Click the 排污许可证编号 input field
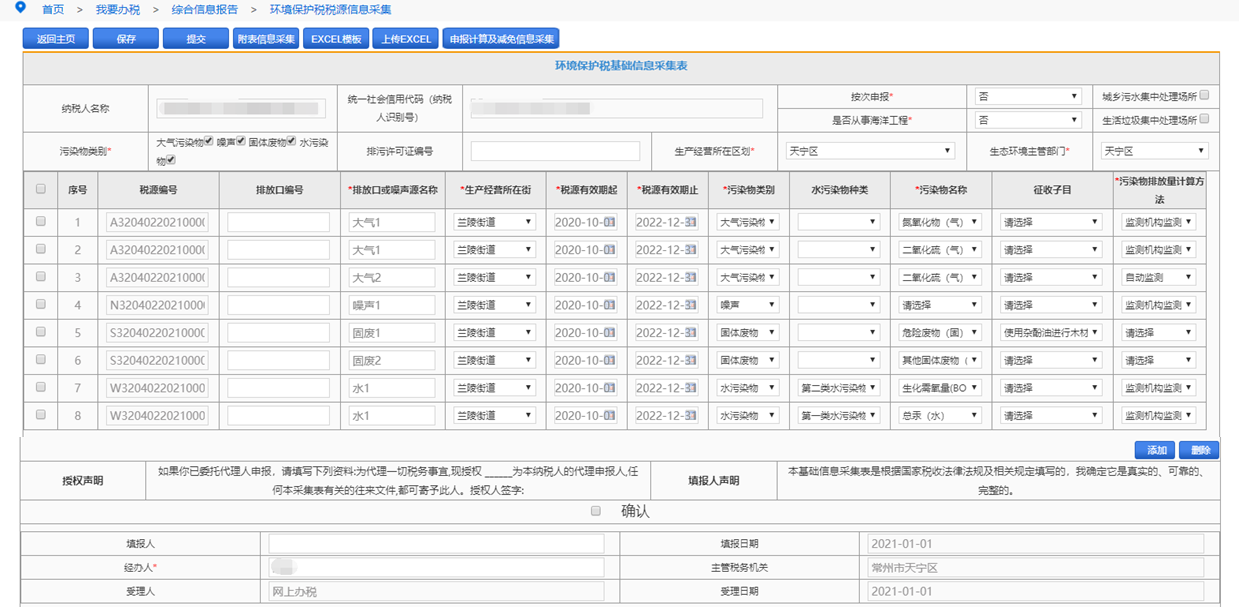Image resolution: width=1239 pixels, height=607 pixels. click(555, 151)
